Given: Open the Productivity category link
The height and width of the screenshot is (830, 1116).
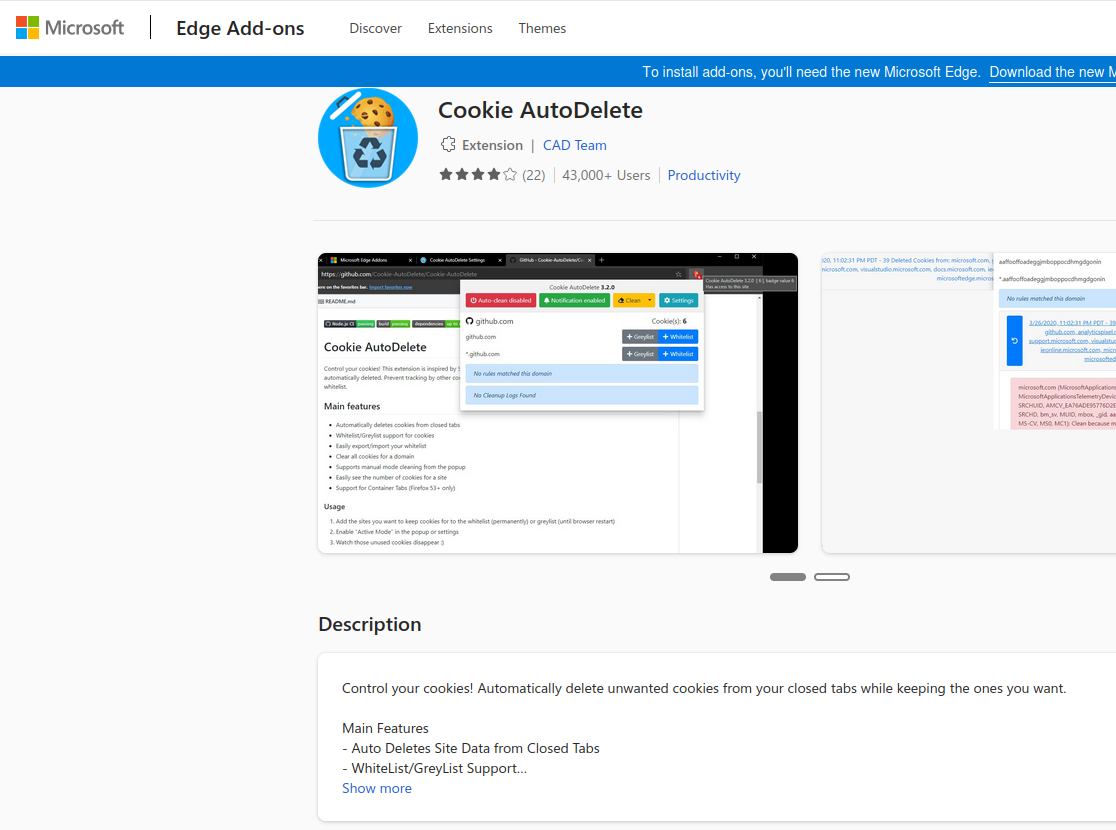Looking at the screenshot, I should [x=703, y=175].
